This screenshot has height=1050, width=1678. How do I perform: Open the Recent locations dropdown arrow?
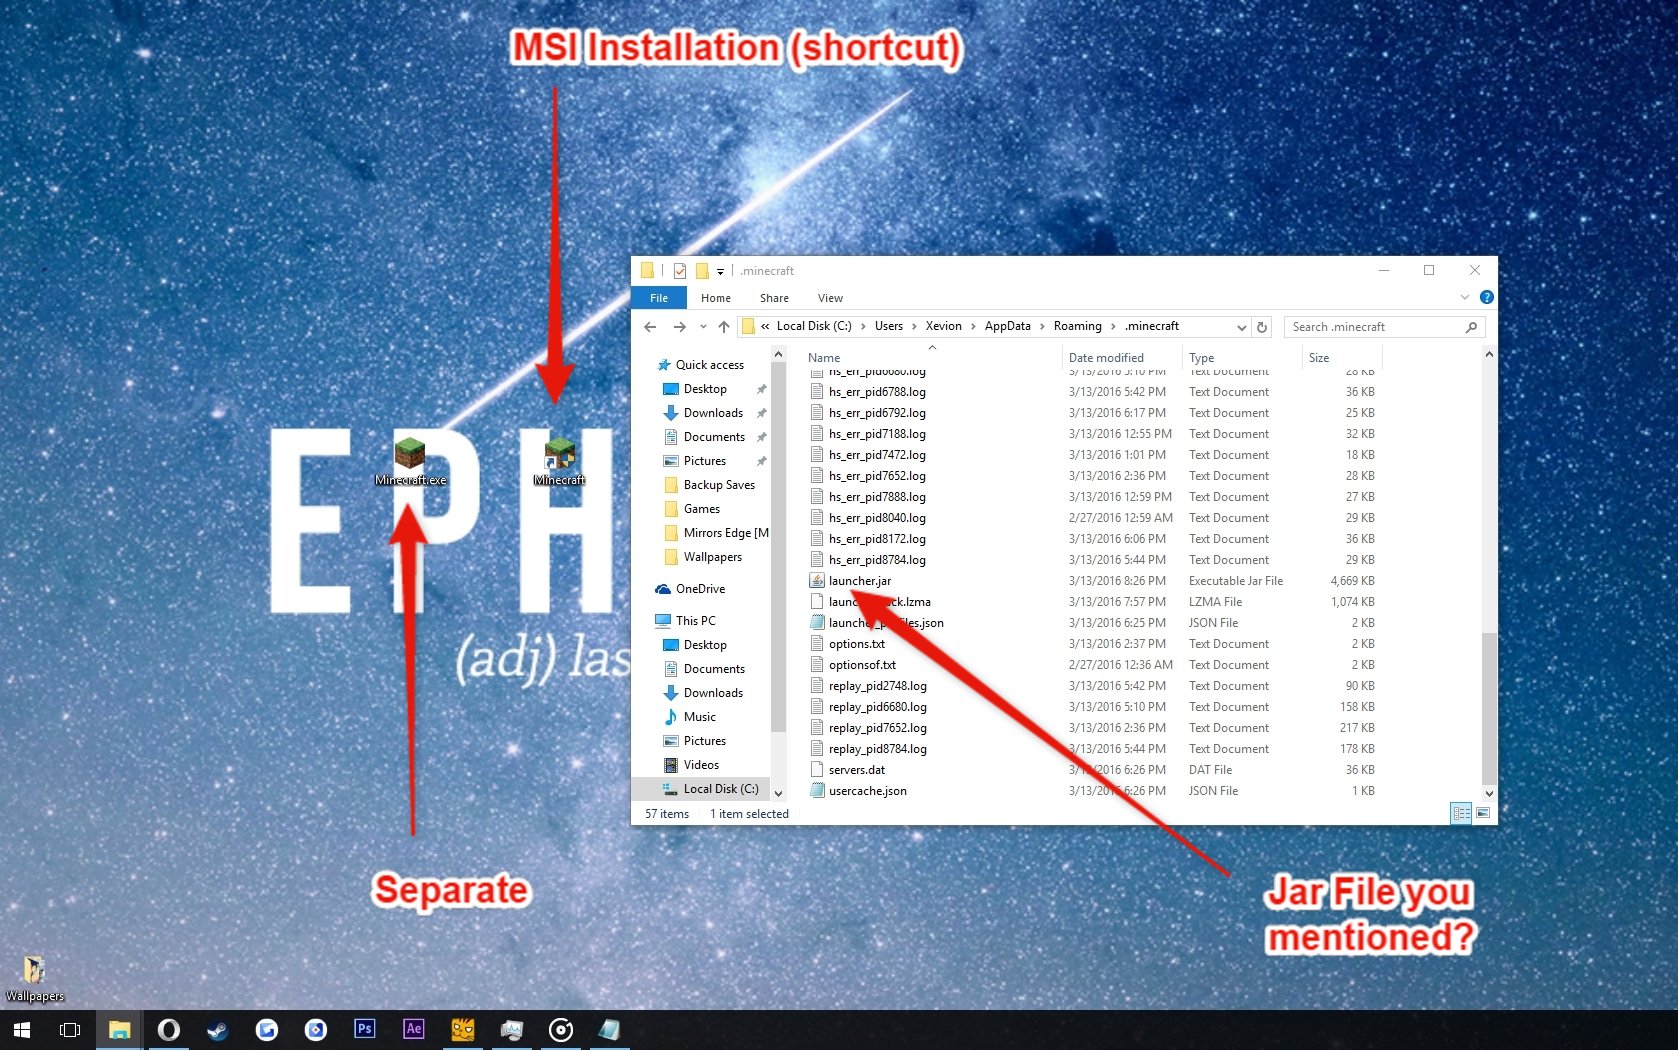(x=703, y=327)
